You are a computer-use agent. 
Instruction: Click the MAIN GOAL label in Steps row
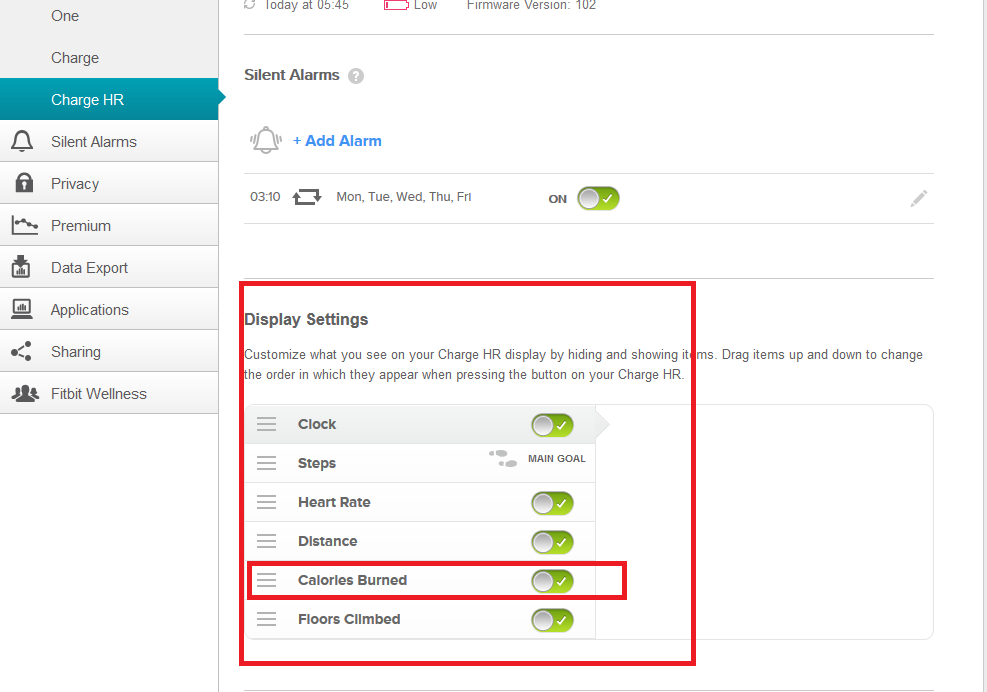point(556,458)
